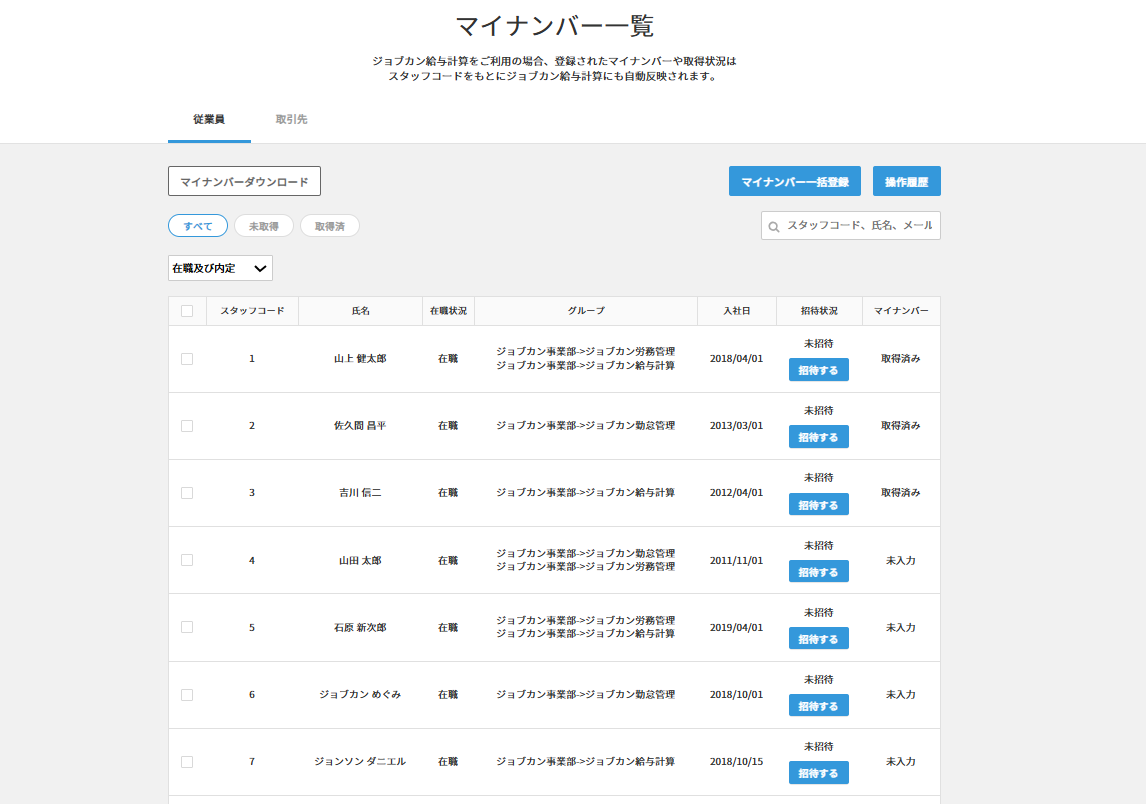Click hire date 2018/10/01
This screenshot has height=804, width=1146.
(x=737, y=695)
